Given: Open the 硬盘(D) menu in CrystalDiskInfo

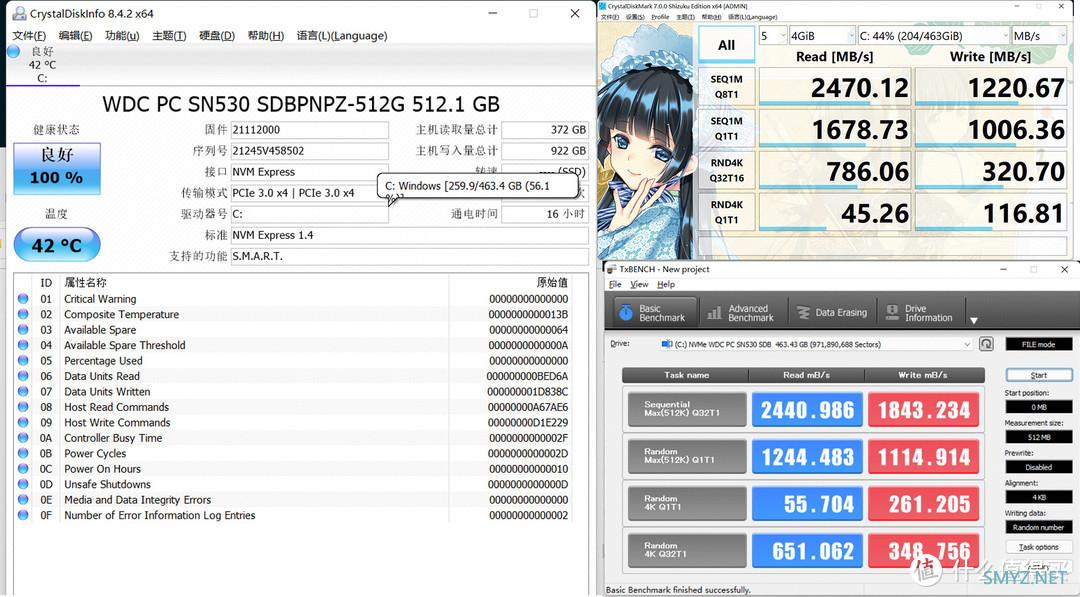Looking at the screenshot, I should (x=217, y=36).
